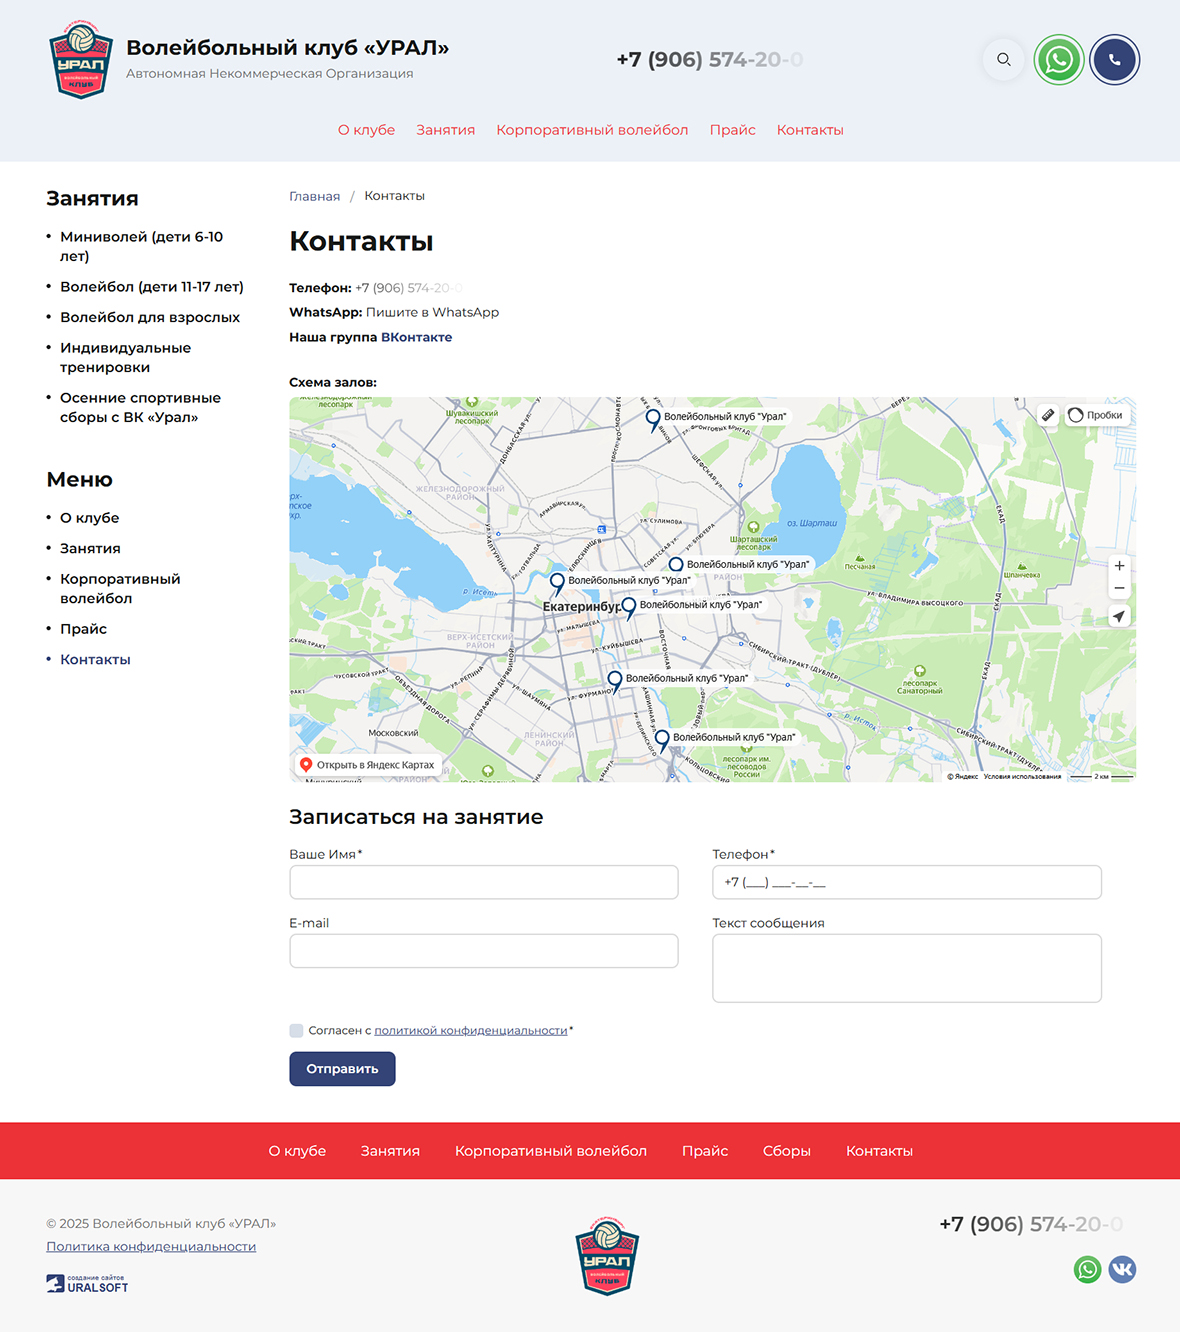
Task: Open VK icon in the footer
Action: (x=1122, y=1270)
